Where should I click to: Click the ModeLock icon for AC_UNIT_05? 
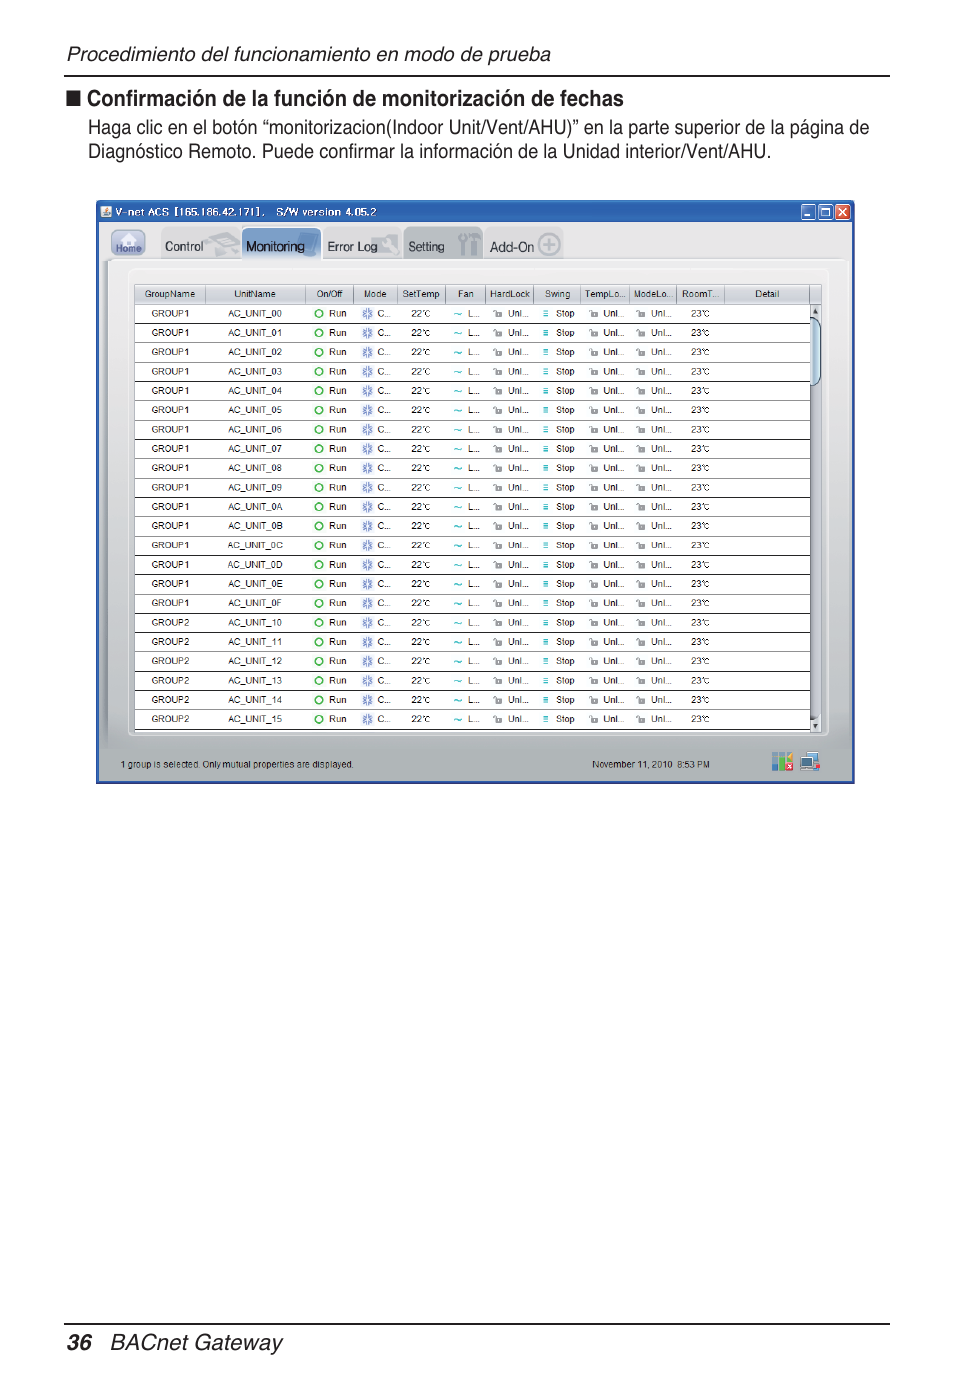[x=641, y=410]
